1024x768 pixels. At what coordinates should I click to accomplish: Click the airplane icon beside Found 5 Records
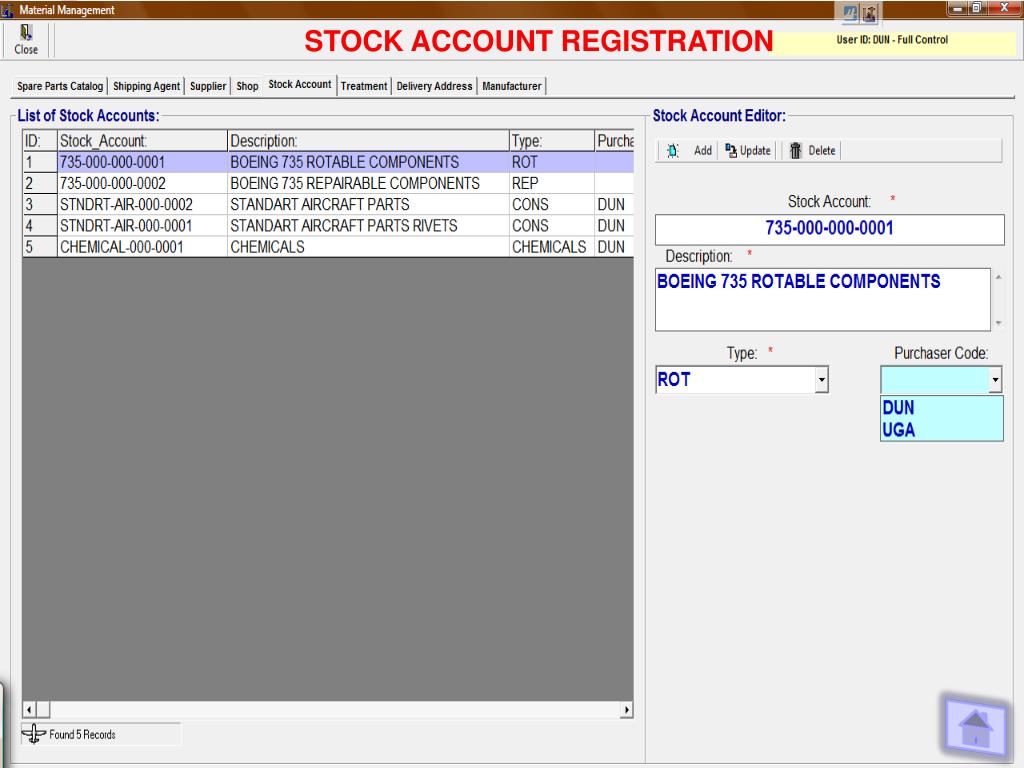tap(33, 734)
